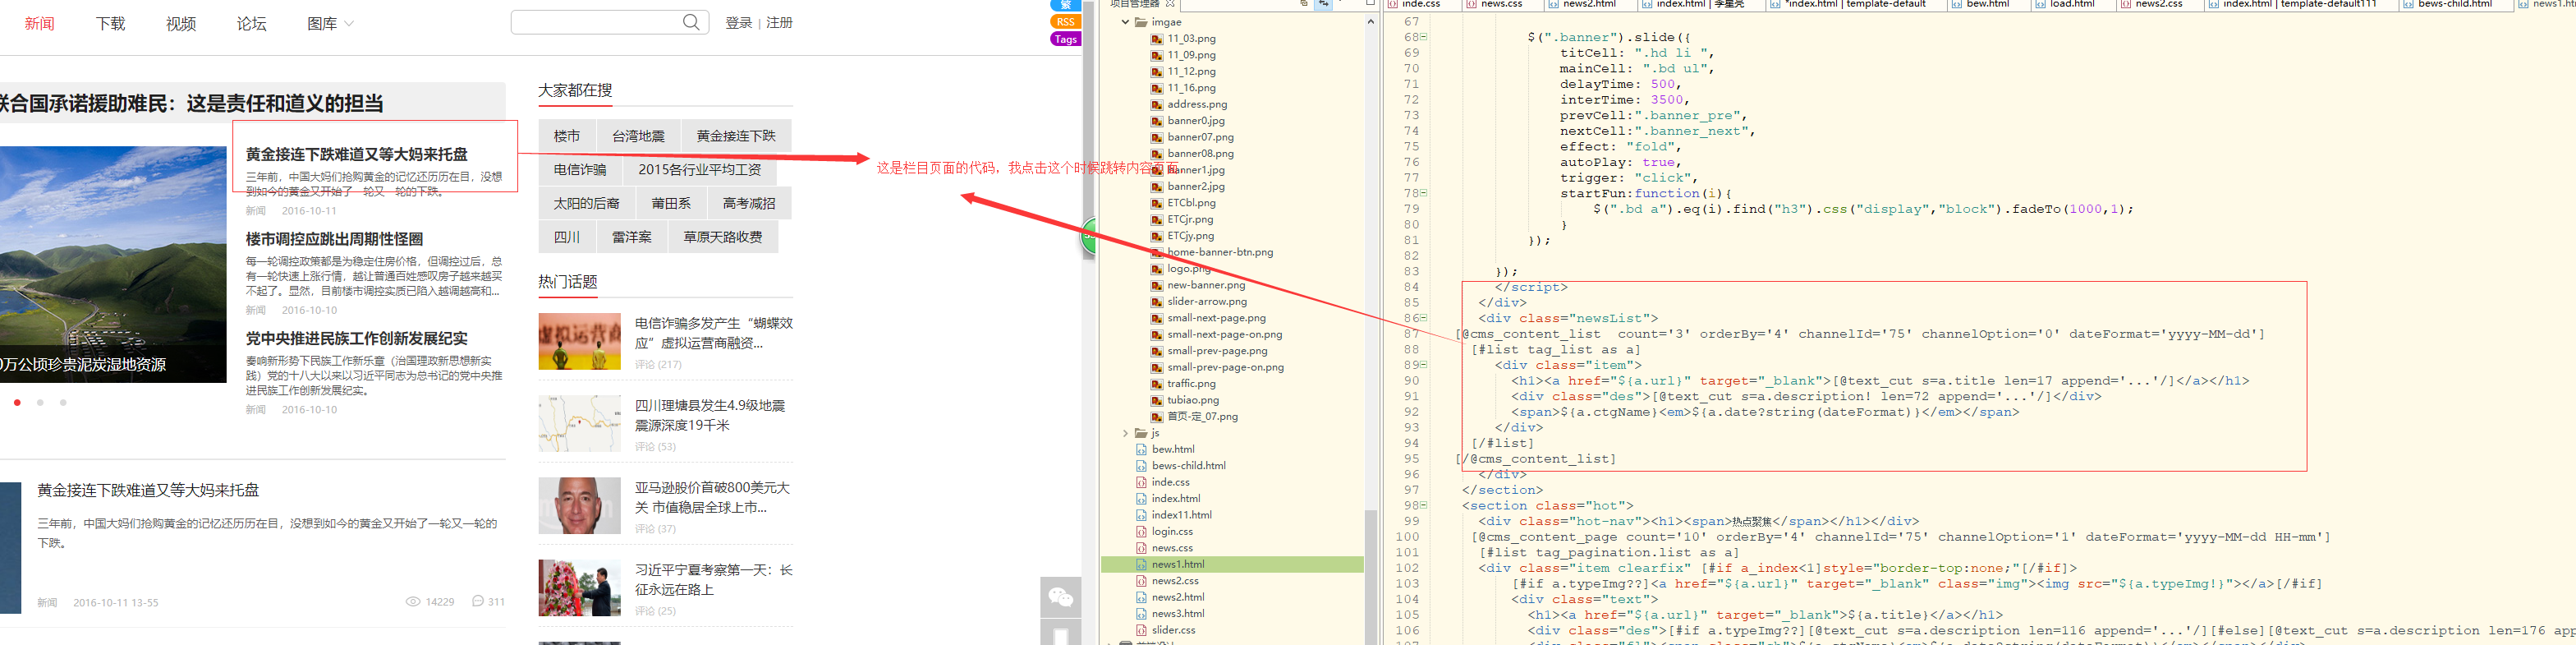This screenshot has height=645, width=2576.
Task: Click the purple Tags badge
Action: tap(1065, 40)
